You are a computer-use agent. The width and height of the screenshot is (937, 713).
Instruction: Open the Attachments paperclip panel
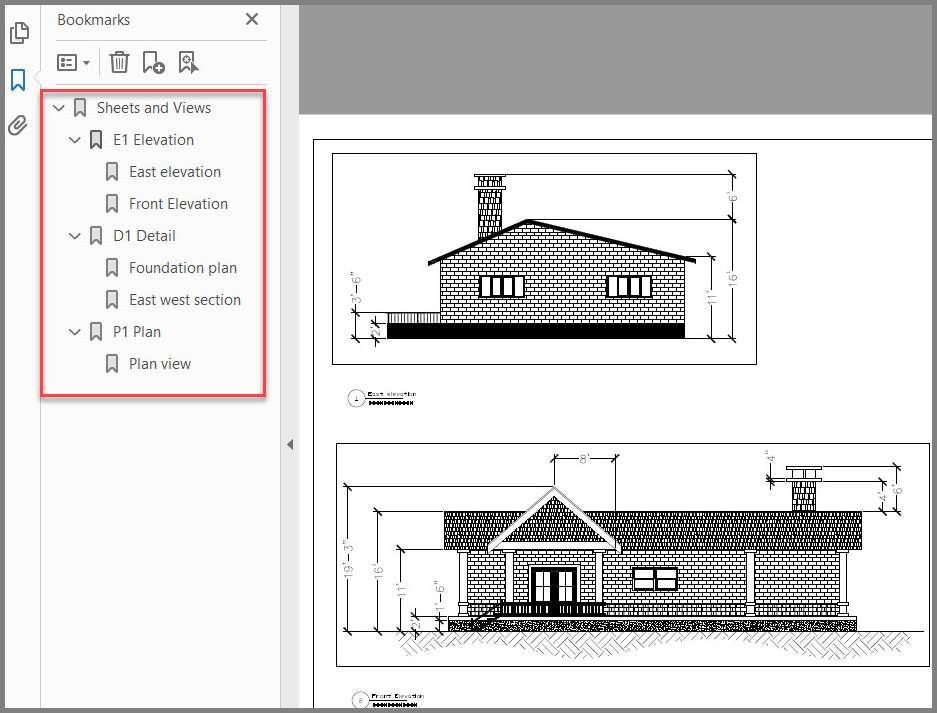[18, 126]
